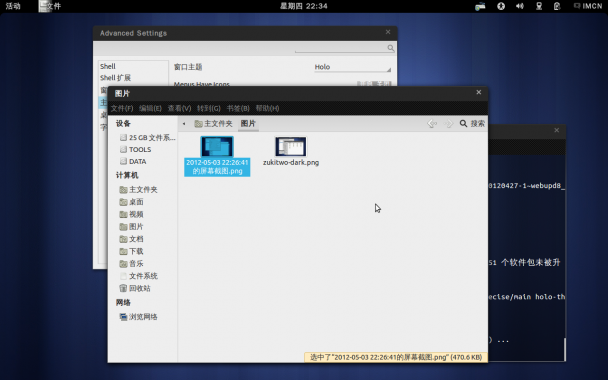Click the Advanced Settings search magnifier icon
The width and height of the screenshot is (608, 380).
390,48
